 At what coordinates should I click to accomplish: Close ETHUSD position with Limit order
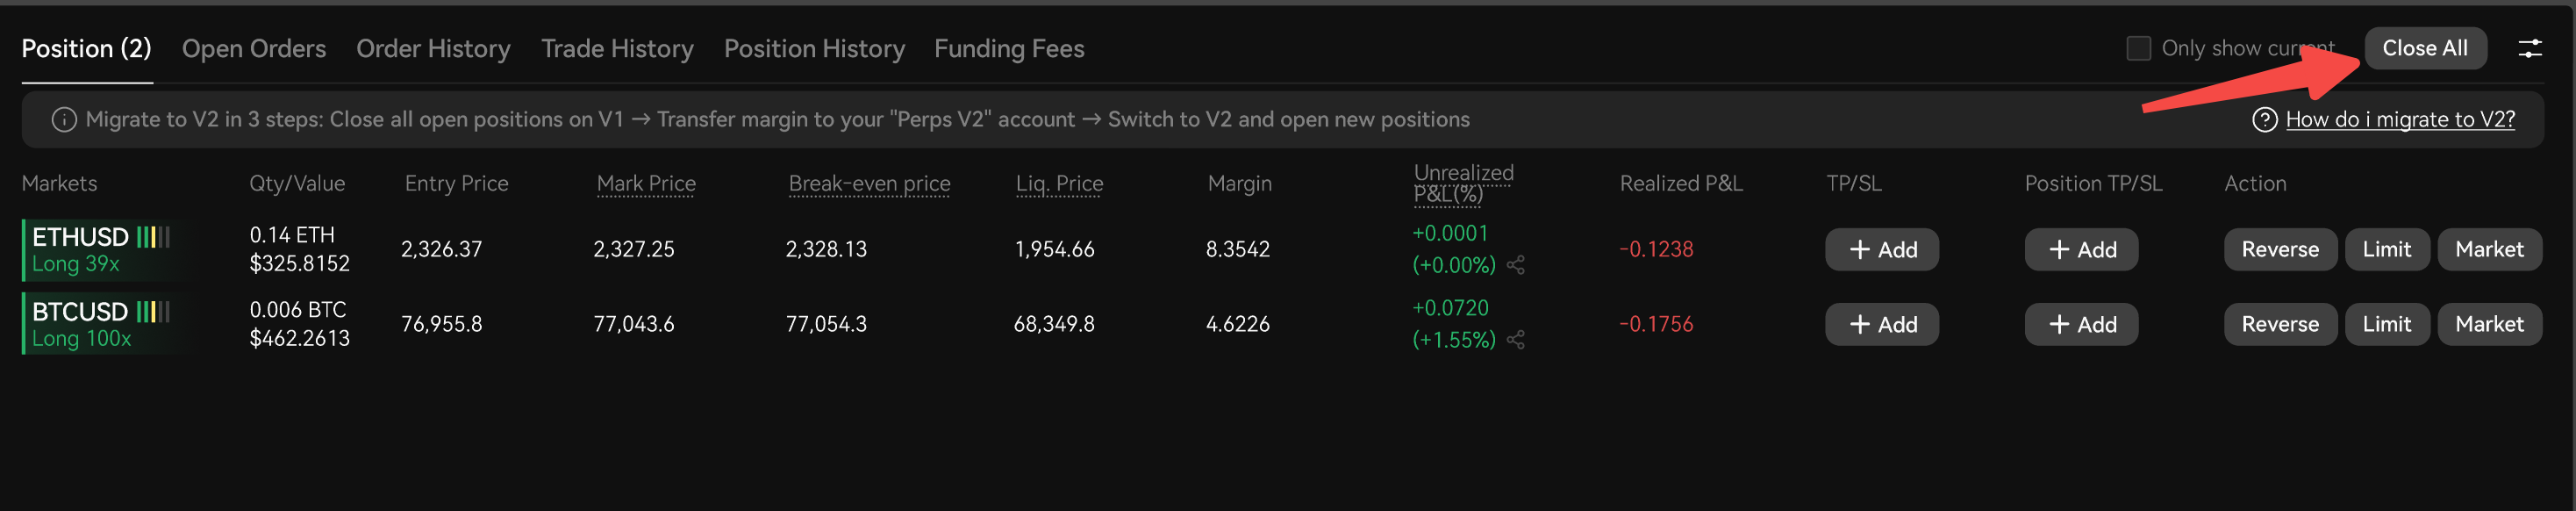[x=2387, y=250]
